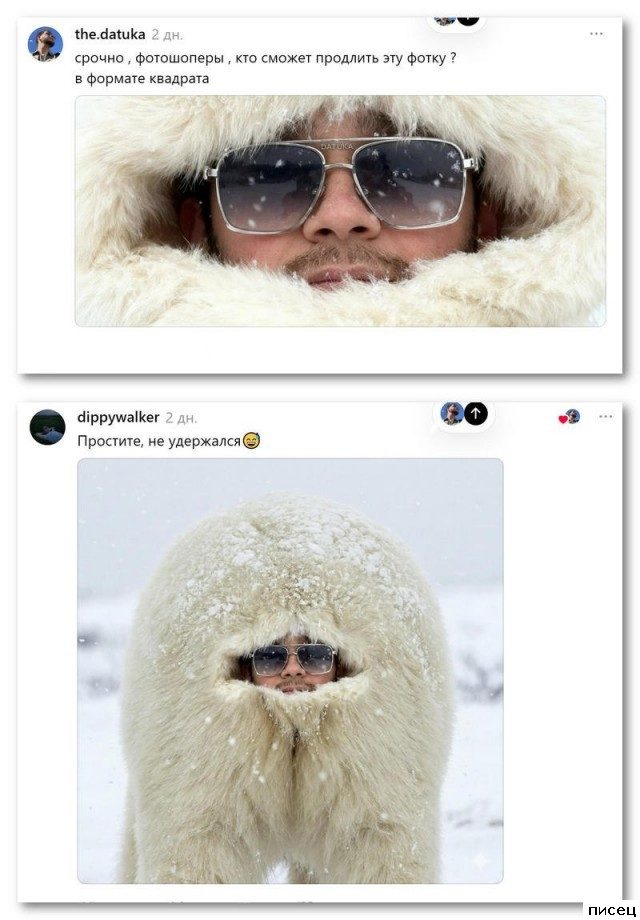This screenshot has width=640, height=920.
Task: Click black up-arrow button on dippywalker reply
Action: pos(475,413)
